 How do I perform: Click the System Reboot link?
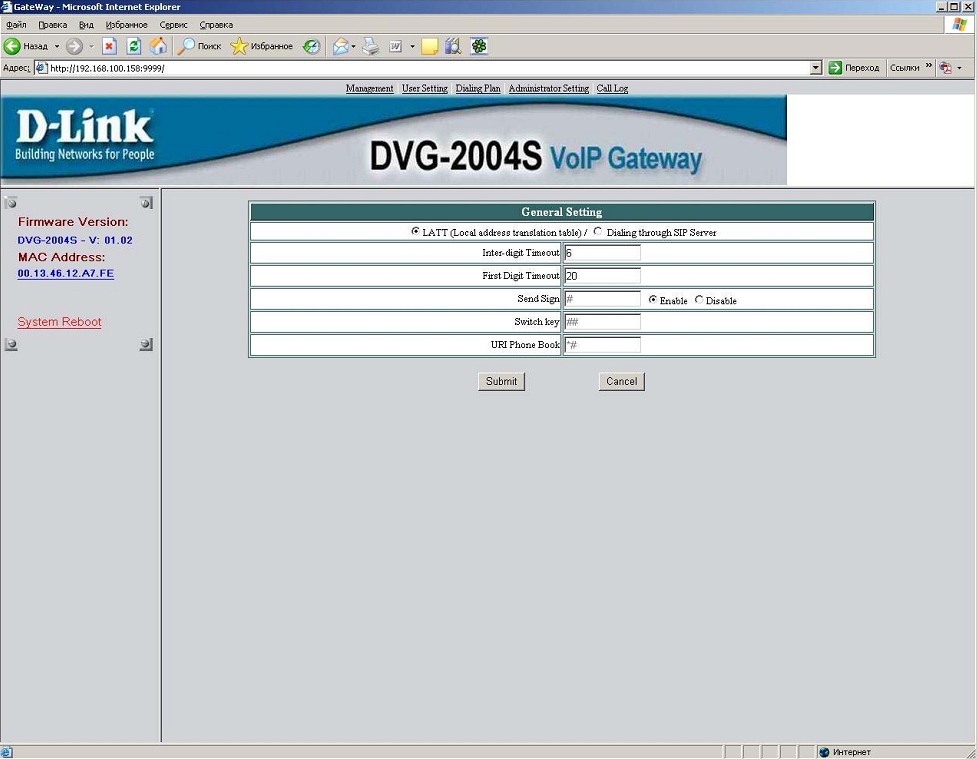tap(59, 322)
